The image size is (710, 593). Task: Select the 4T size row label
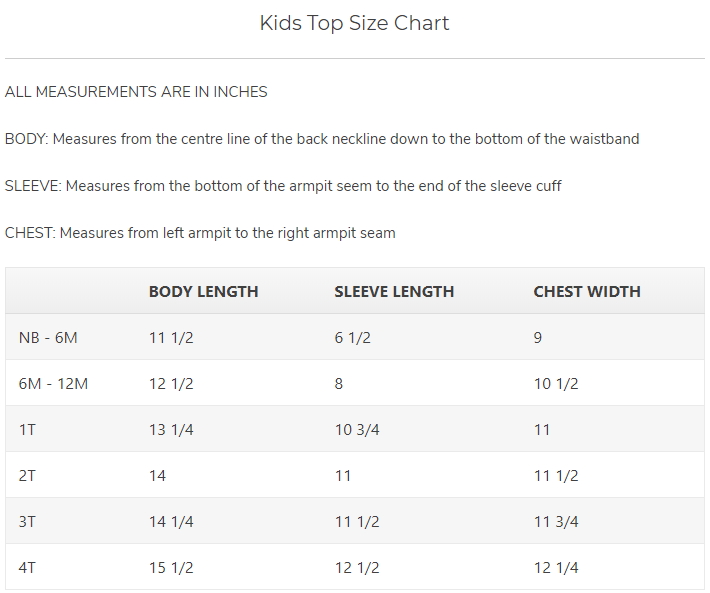[x=28, y=568]
